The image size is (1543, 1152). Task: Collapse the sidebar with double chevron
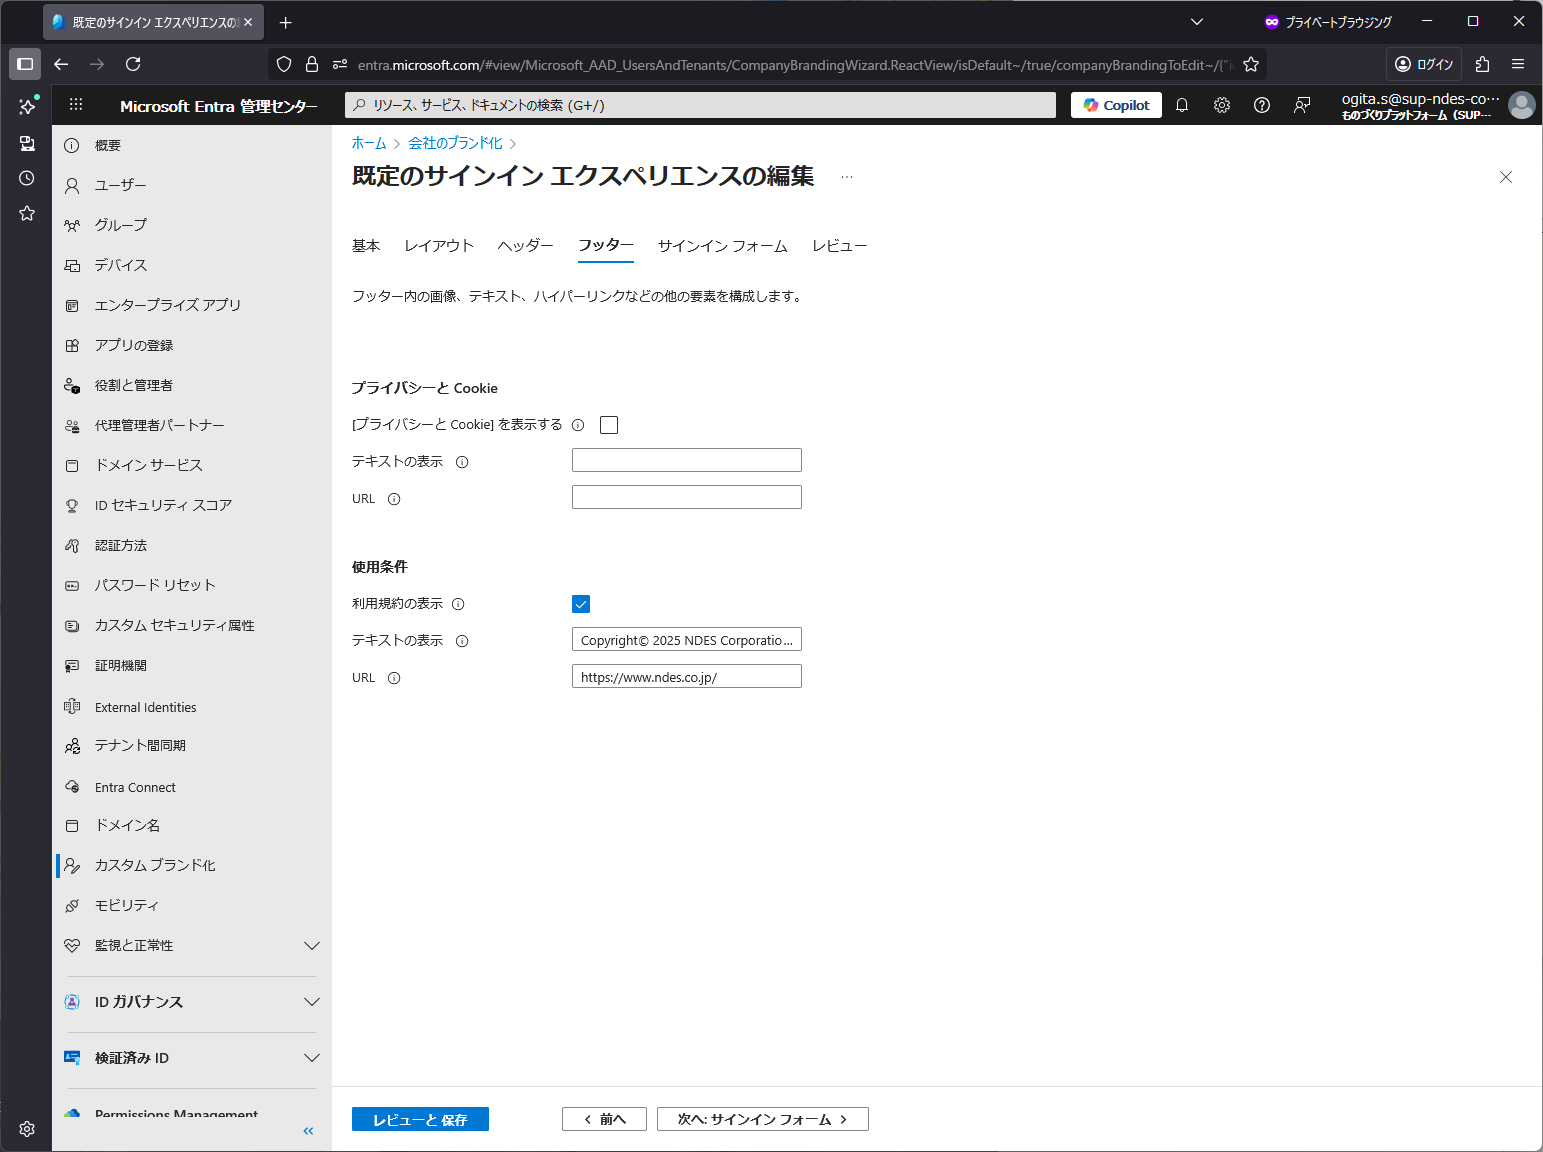(x=308, y=1131)
